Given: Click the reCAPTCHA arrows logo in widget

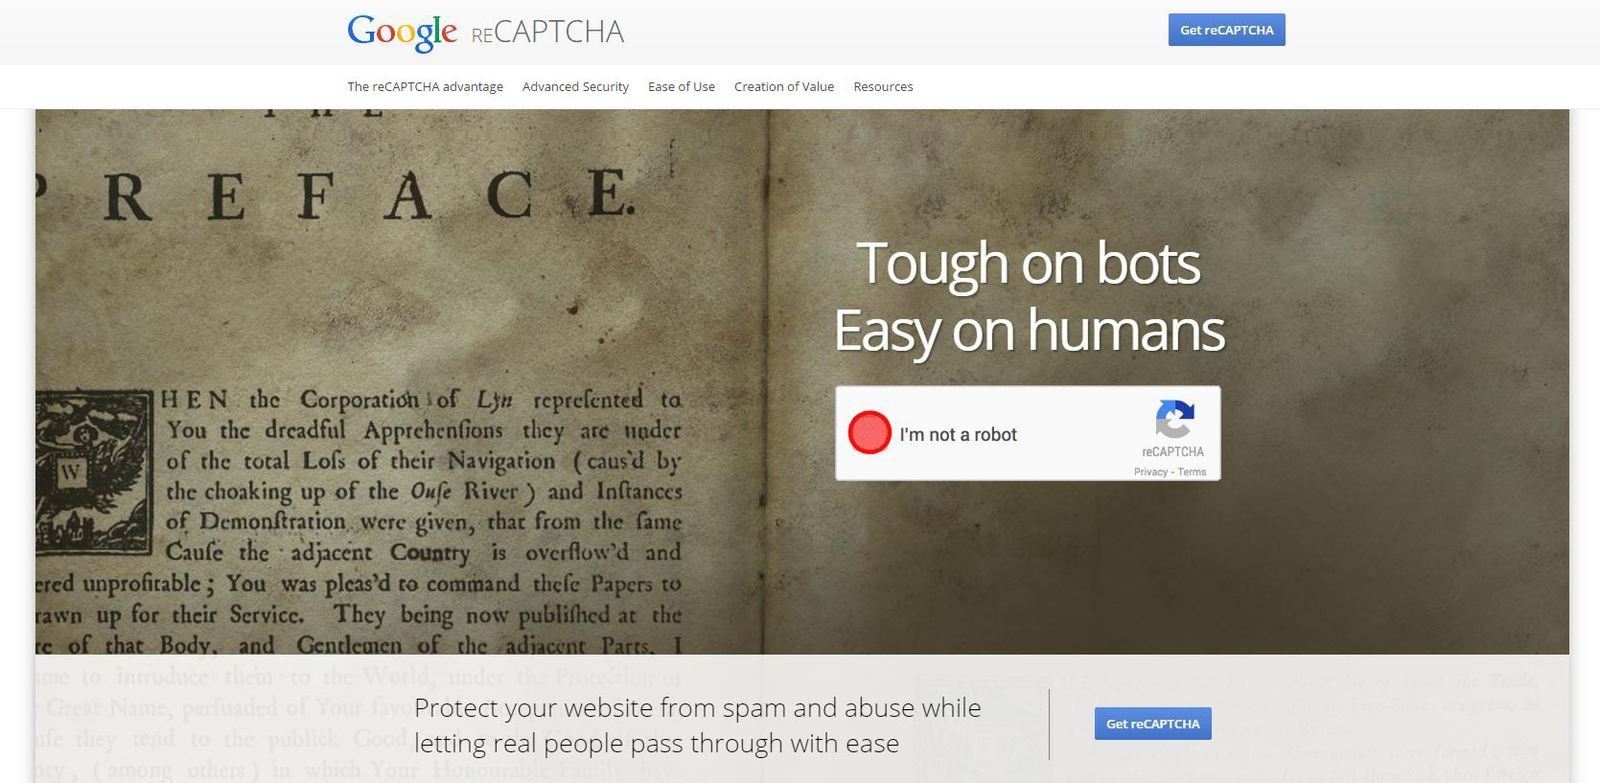Looking at the screenshot, I should click(x=1174, y=419).
